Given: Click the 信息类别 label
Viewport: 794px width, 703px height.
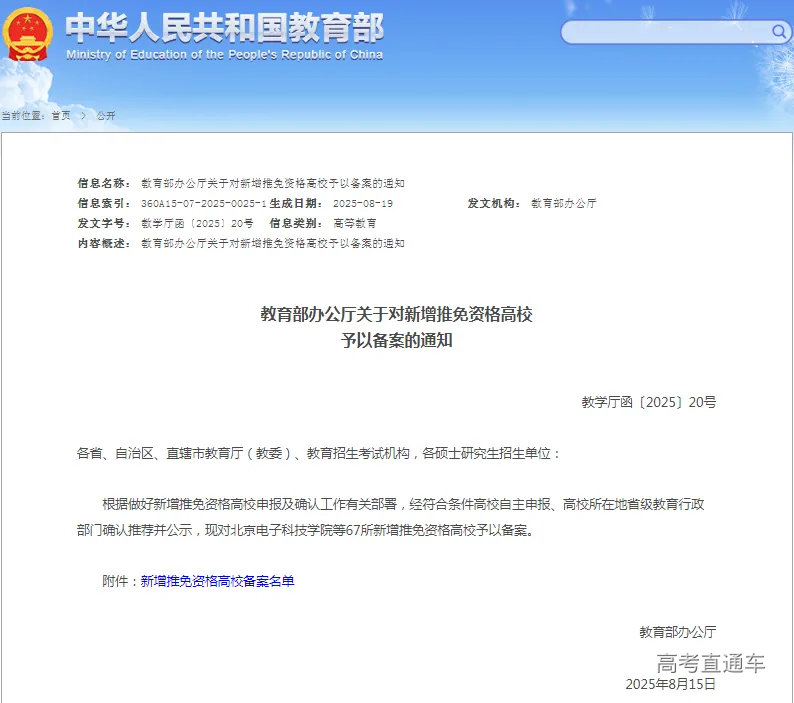Looking at the screenshot, I should 296,223.
